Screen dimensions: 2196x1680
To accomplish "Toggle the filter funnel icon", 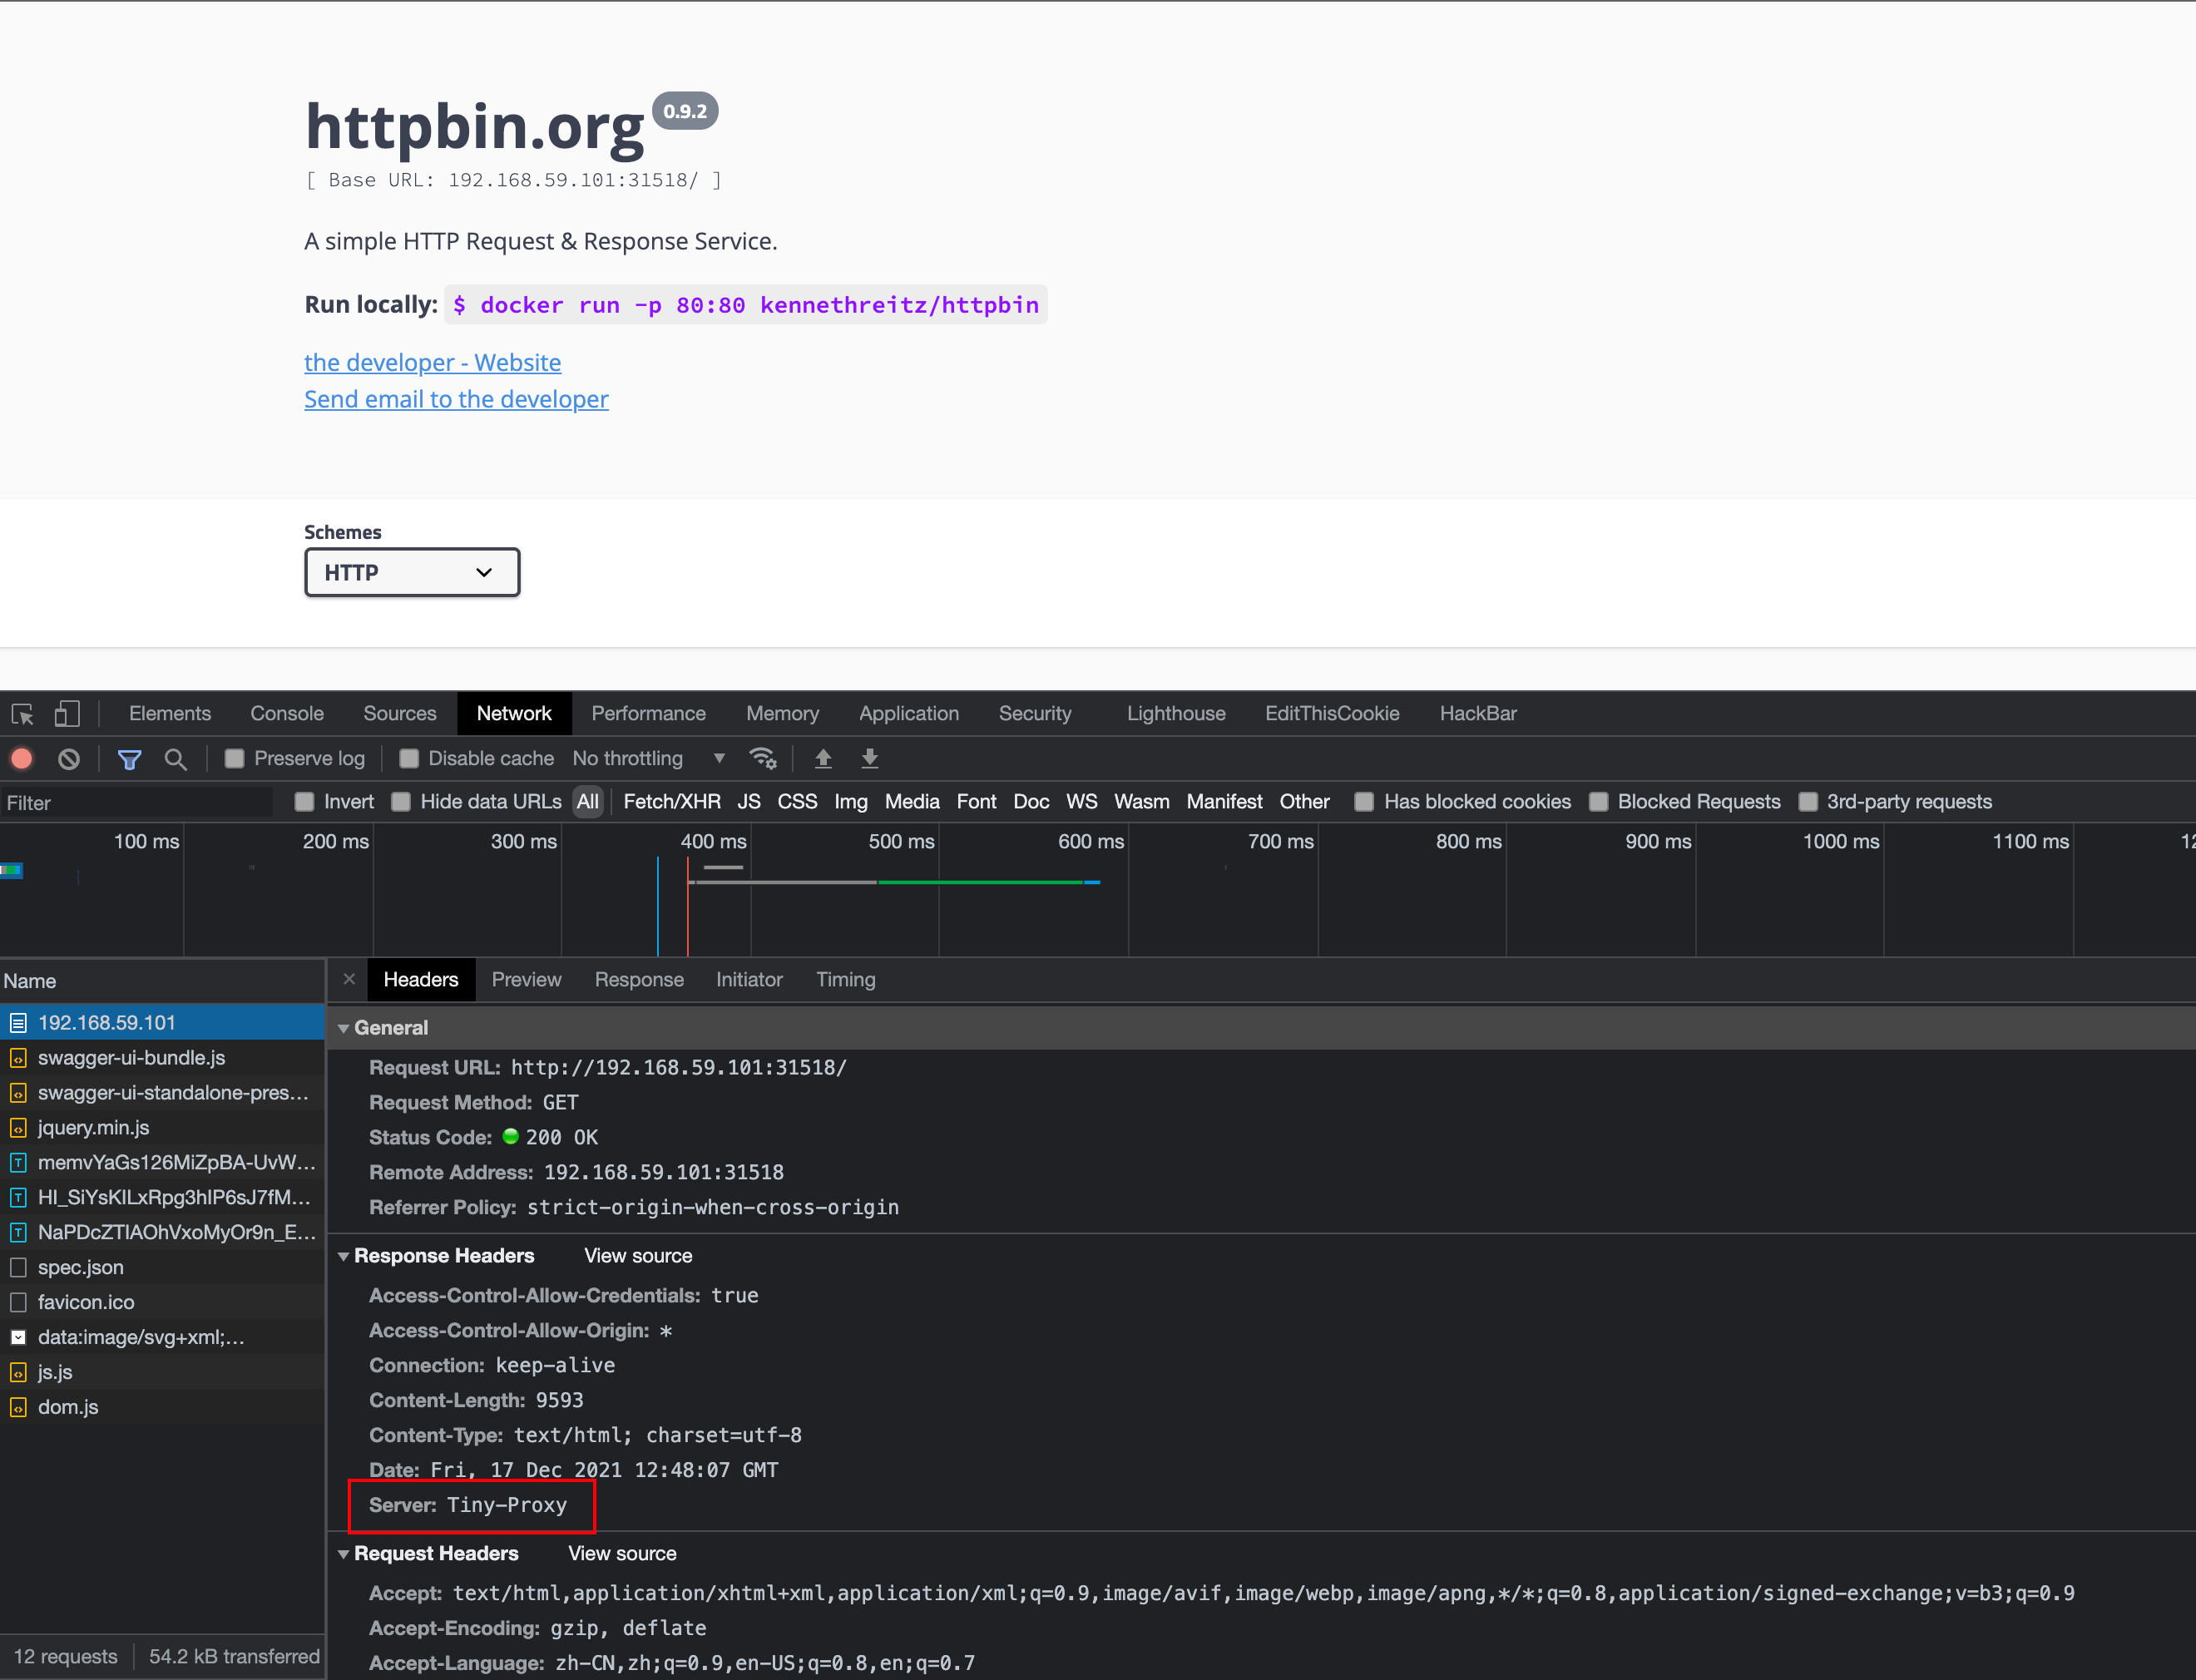I will tap(129, 759).
